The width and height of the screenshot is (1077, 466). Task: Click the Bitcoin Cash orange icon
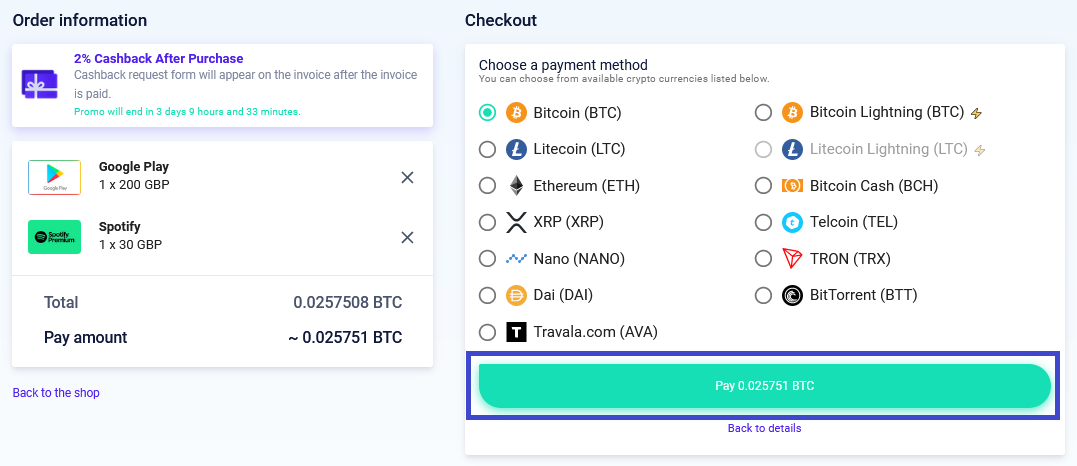point(792,186)
